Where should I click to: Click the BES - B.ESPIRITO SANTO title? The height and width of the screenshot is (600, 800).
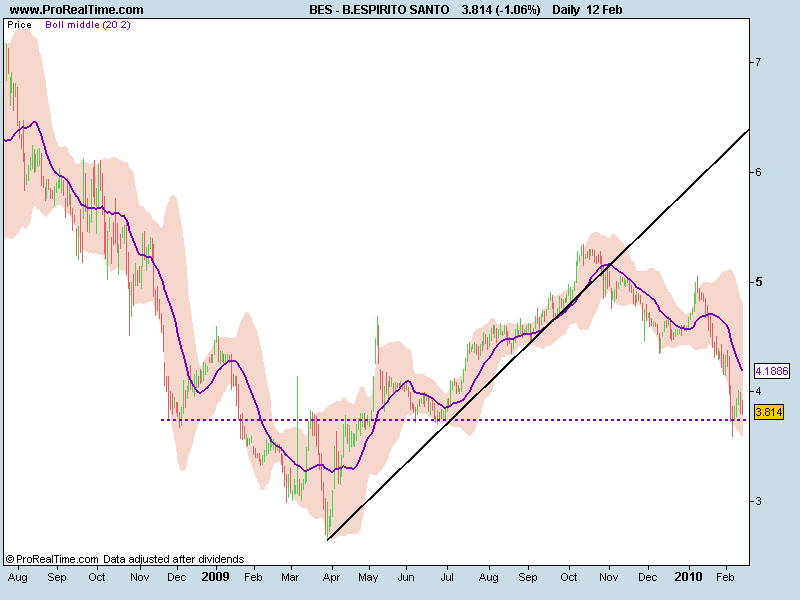tap(379, 10)
